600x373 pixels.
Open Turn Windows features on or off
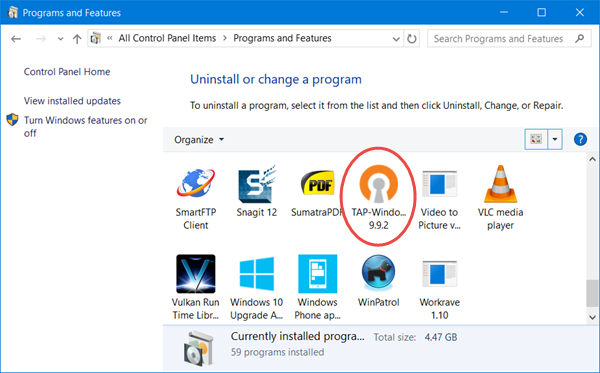(x=85, y=127)
